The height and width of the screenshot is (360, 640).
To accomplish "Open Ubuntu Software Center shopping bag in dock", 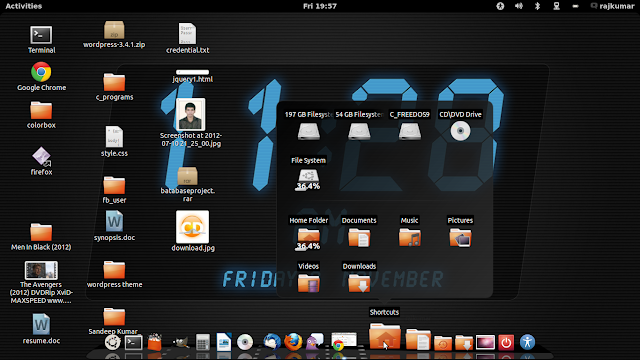I will point(155,342).
